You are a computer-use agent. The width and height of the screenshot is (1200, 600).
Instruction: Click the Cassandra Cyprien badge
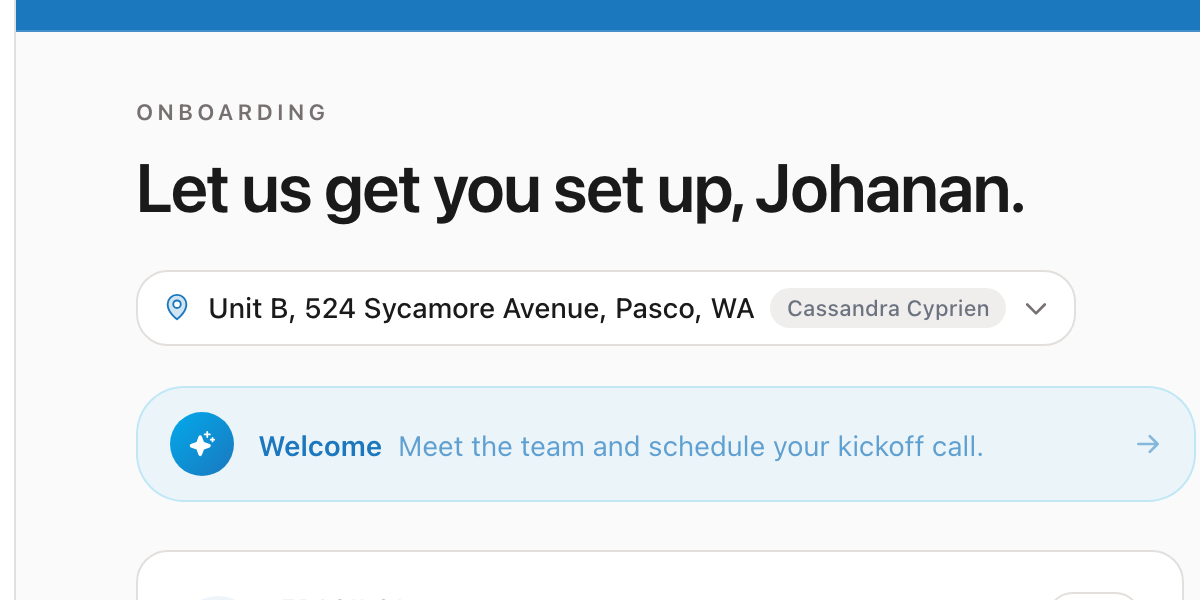[887, 308]
